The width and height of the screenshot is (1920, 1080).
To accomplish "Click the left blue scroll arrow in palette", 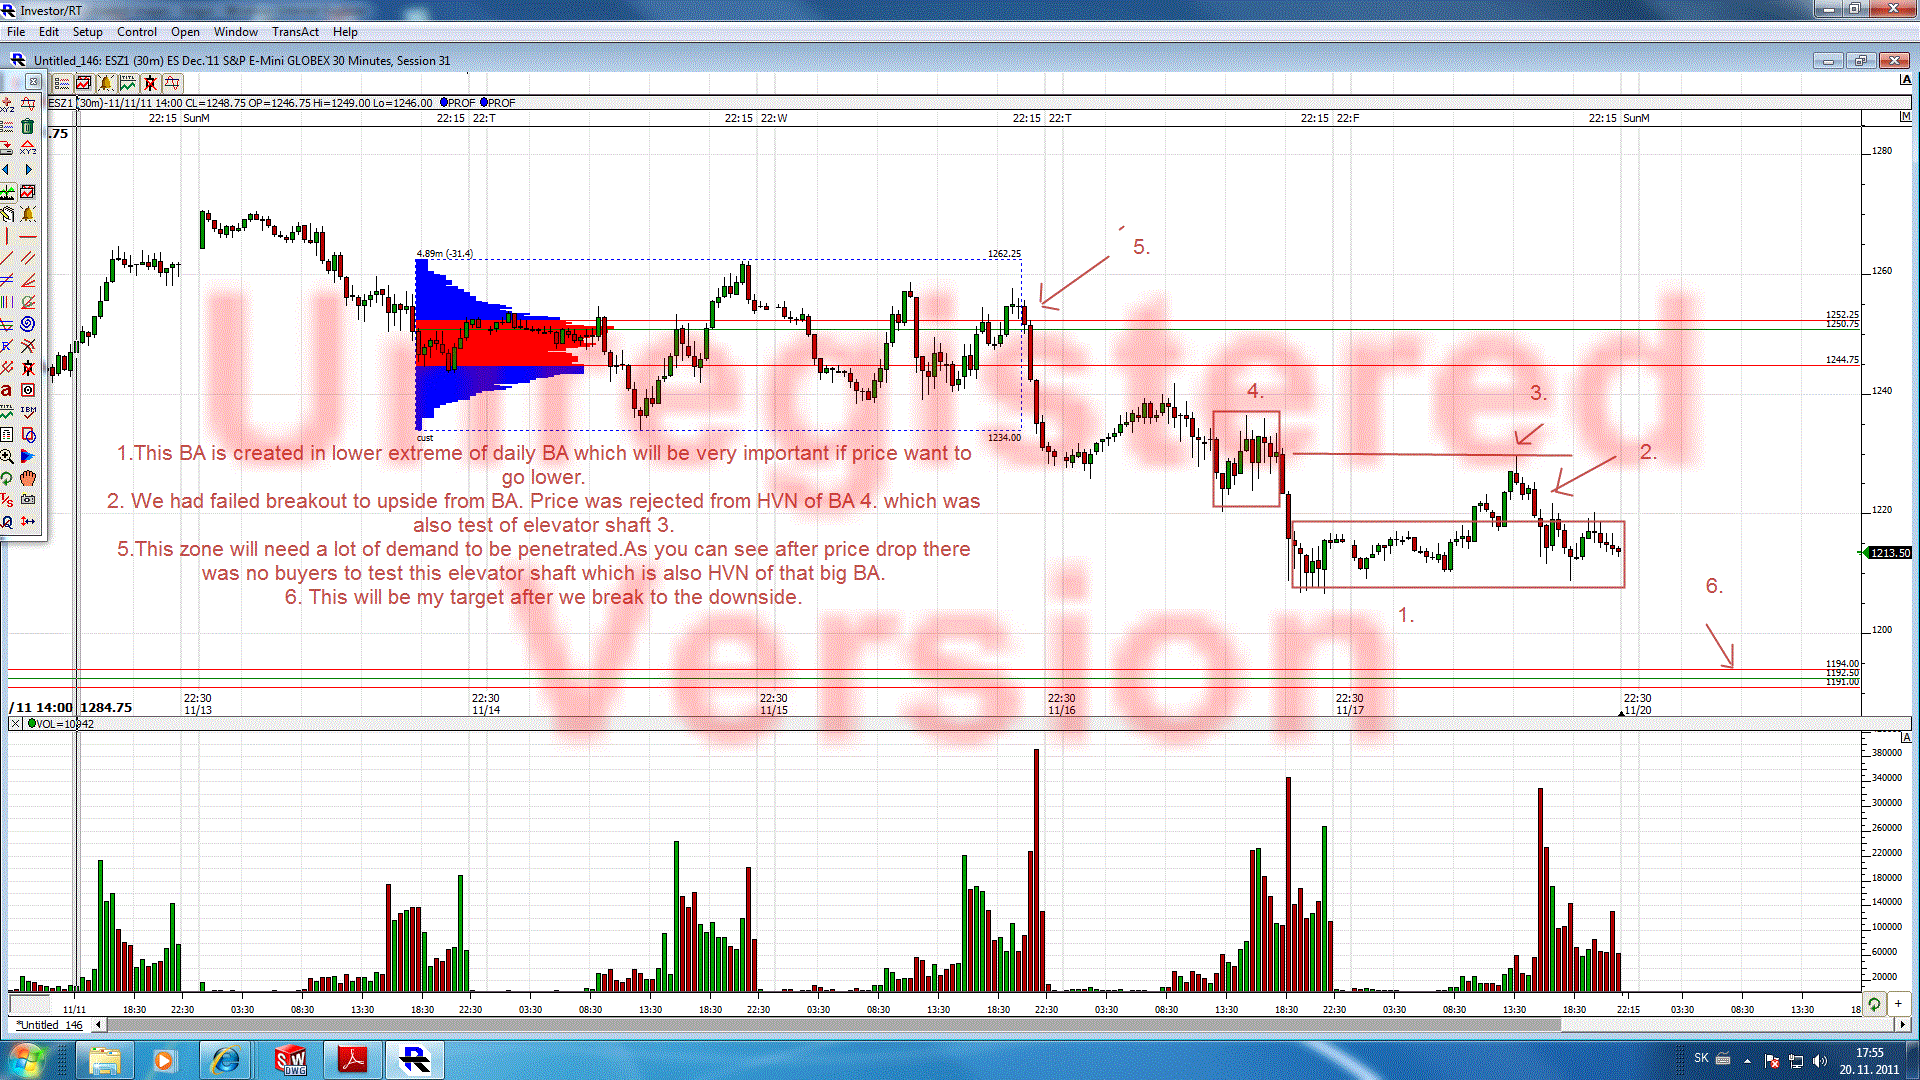I will [7, 170].
